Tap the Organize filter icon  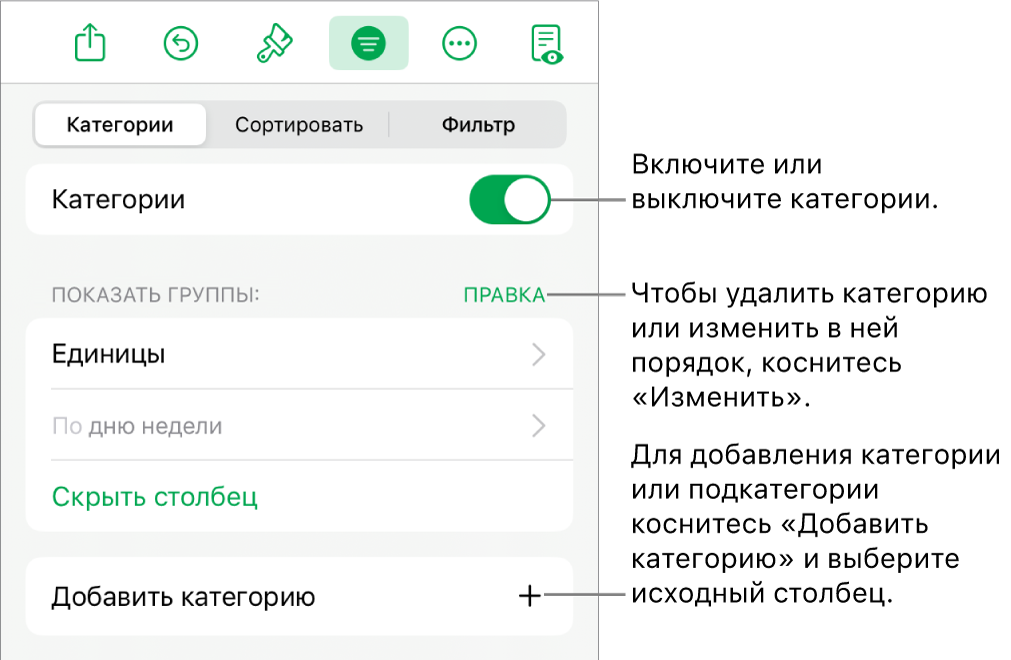pos(368,43)
